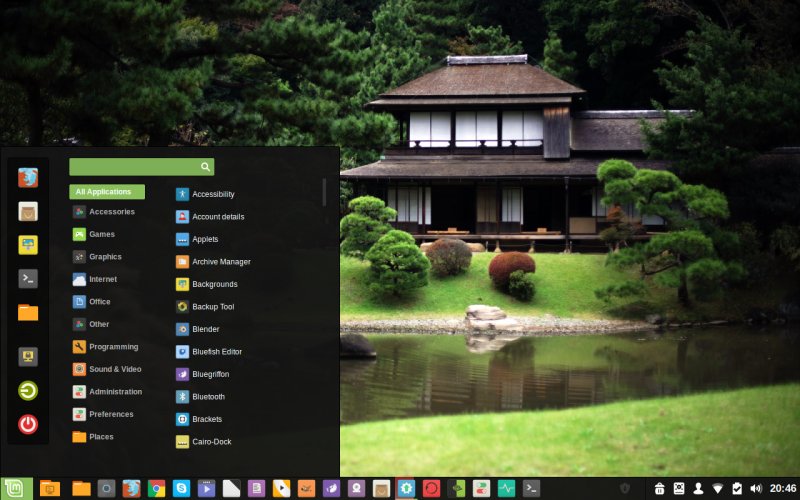
Task: Open the Bluetooth application entry
Action: click(208, 396)
